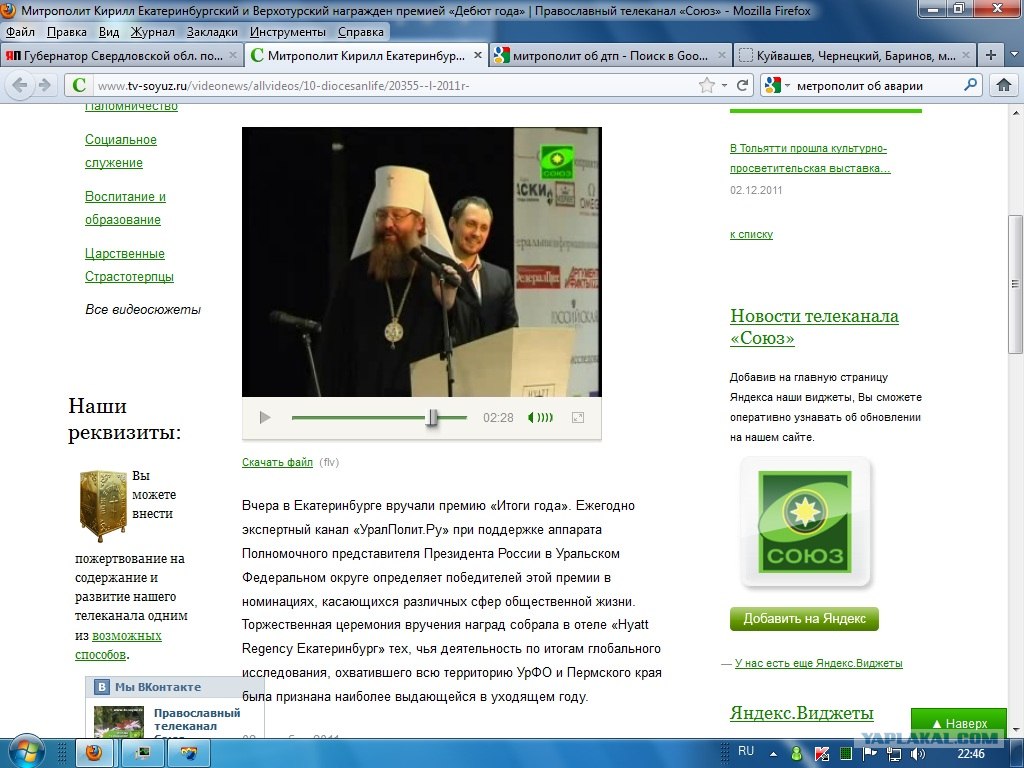The height and width of the screenshot is (768, 1024).
Task: Adjust the video volume bars control
Action: coord(545,417)
